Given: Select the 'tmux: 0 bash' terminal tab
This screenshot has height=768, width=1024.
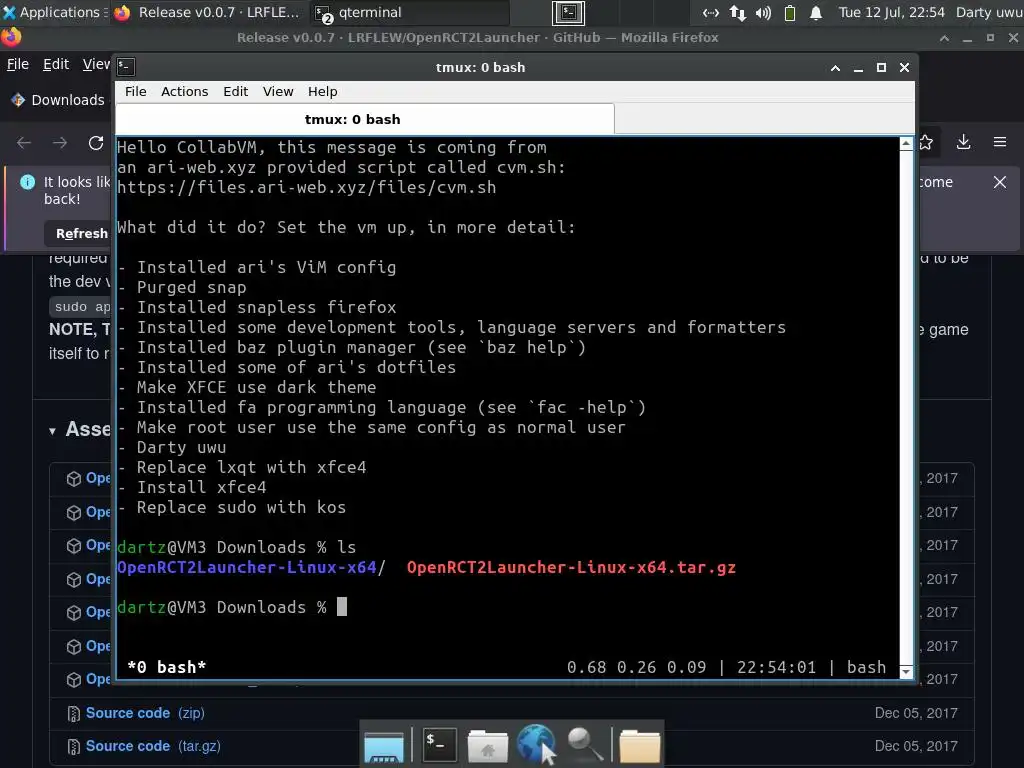Looking at the screenshot, I should point(364,120).
